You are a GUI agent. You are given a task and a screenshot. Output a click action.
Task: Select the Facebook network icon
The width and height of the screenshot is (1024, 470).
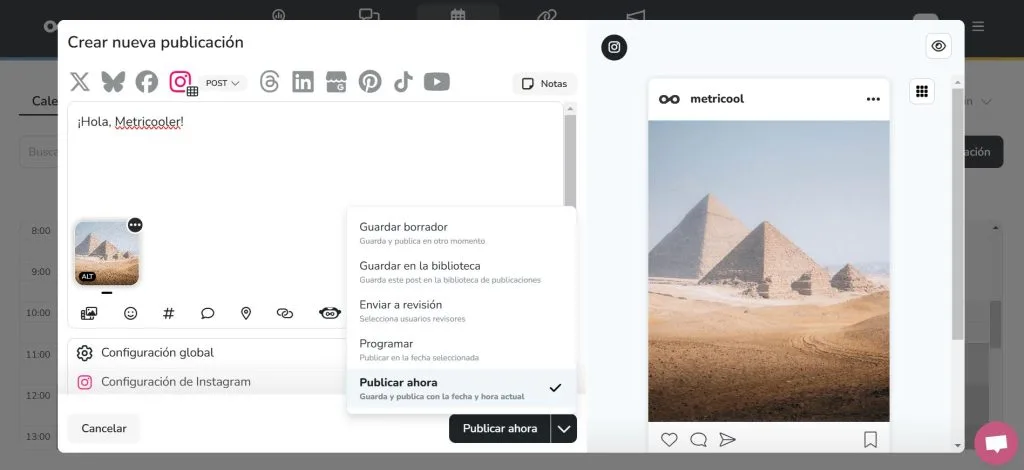tap(147, 82)
